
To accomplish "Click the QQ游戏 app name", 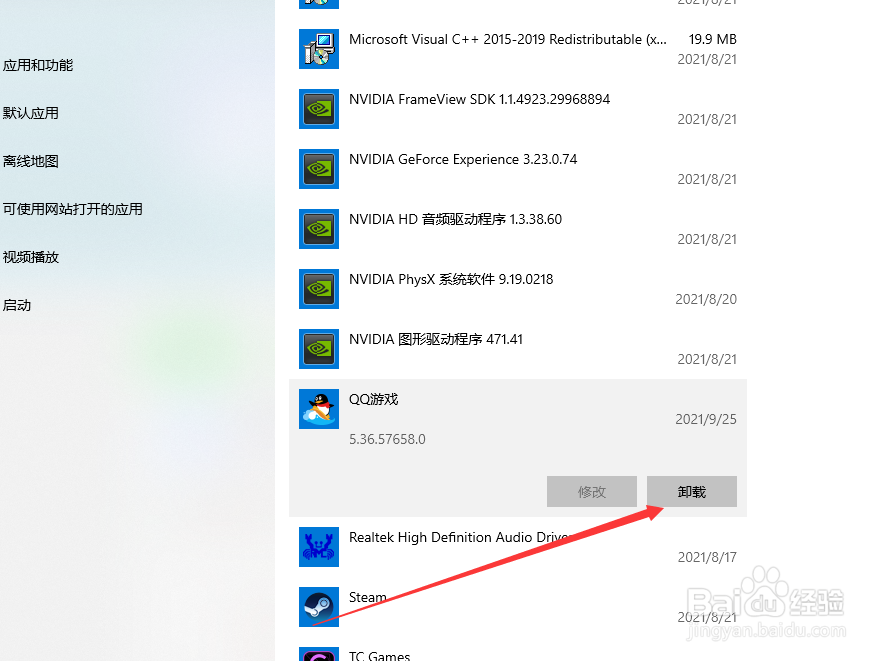I will pos(373,399).
